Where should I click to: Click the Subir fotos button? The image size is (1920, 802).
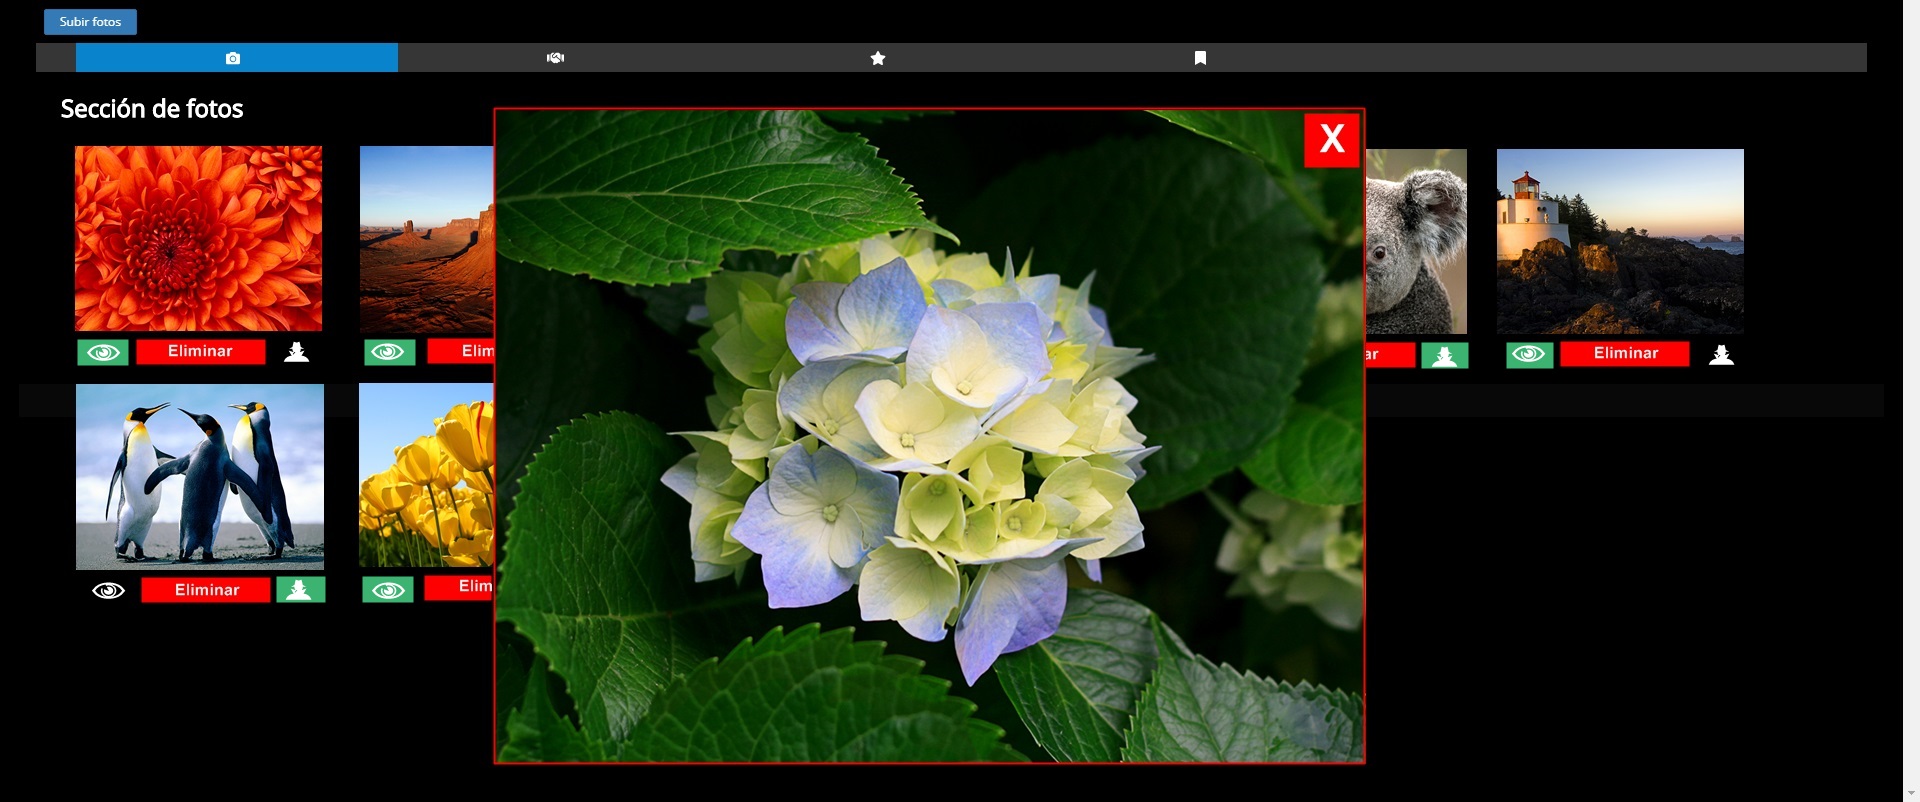tap(90, 22)
